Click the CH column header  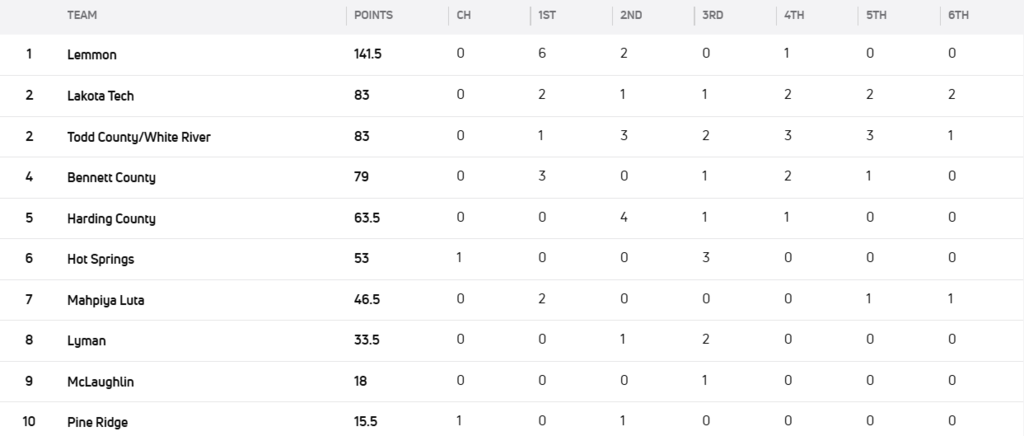click(463, 16)
